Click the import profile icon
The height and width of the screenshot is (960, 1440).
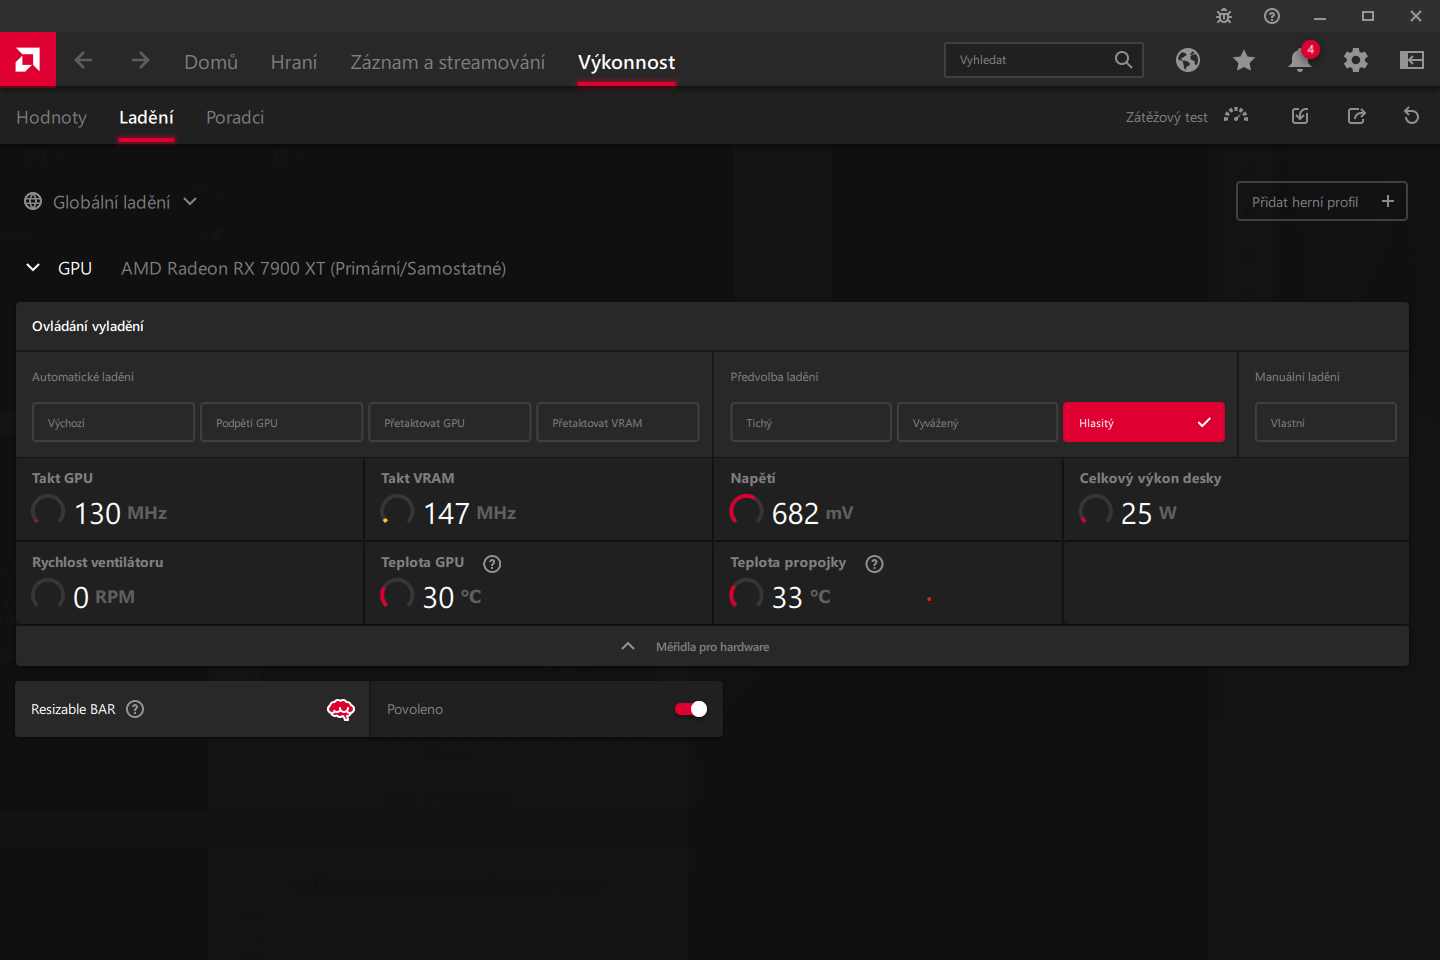click(x=1300, y=116)
